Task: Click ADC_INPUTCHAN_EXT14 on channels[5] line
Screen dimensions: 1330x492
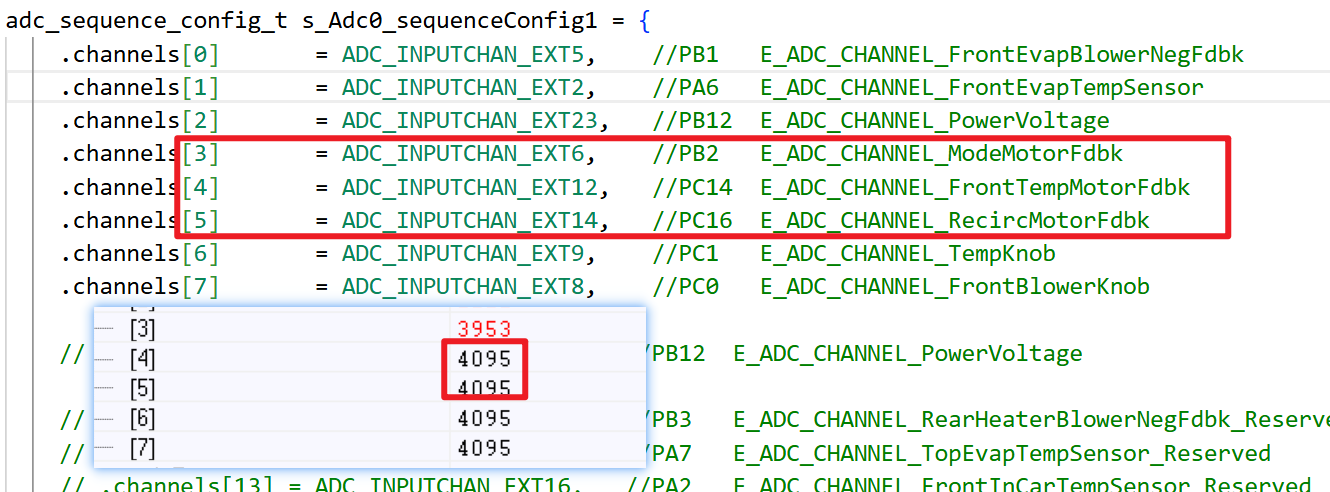Action: coord(476,220)
